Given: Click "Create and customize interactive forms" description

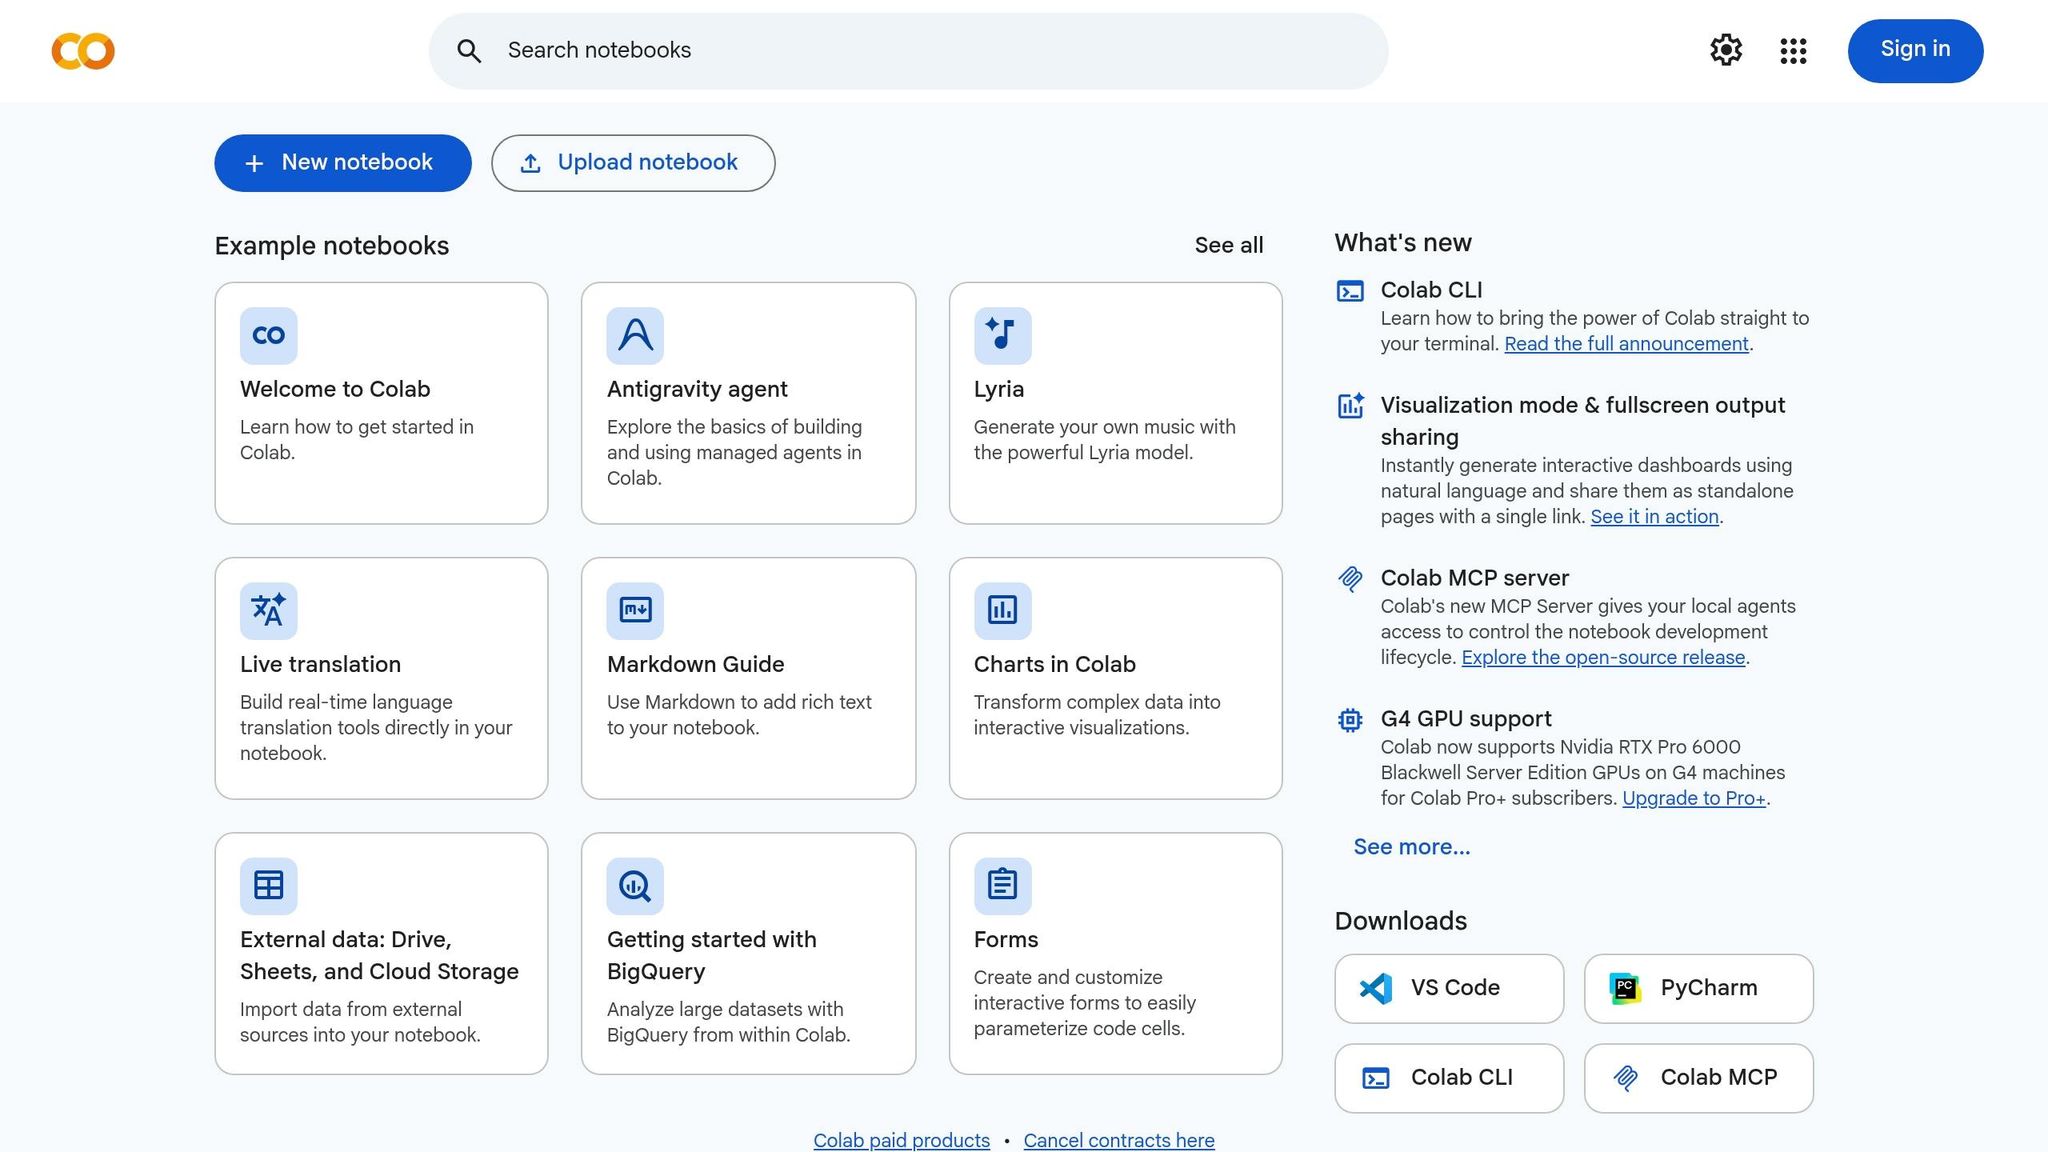Looking at the screenshot, I should [x=1085, y=1003].
